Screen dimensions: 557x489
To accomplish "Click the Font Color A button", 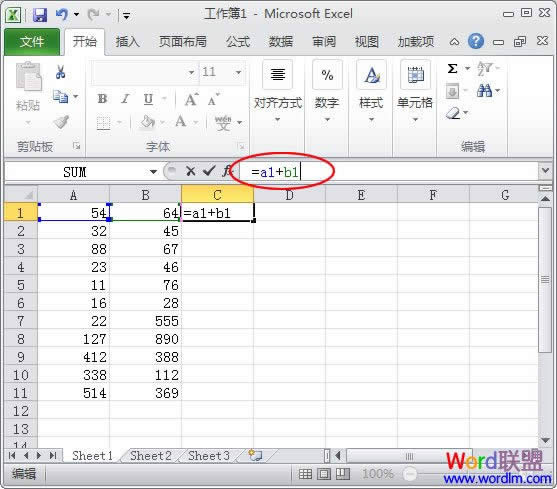I will 180,122.
